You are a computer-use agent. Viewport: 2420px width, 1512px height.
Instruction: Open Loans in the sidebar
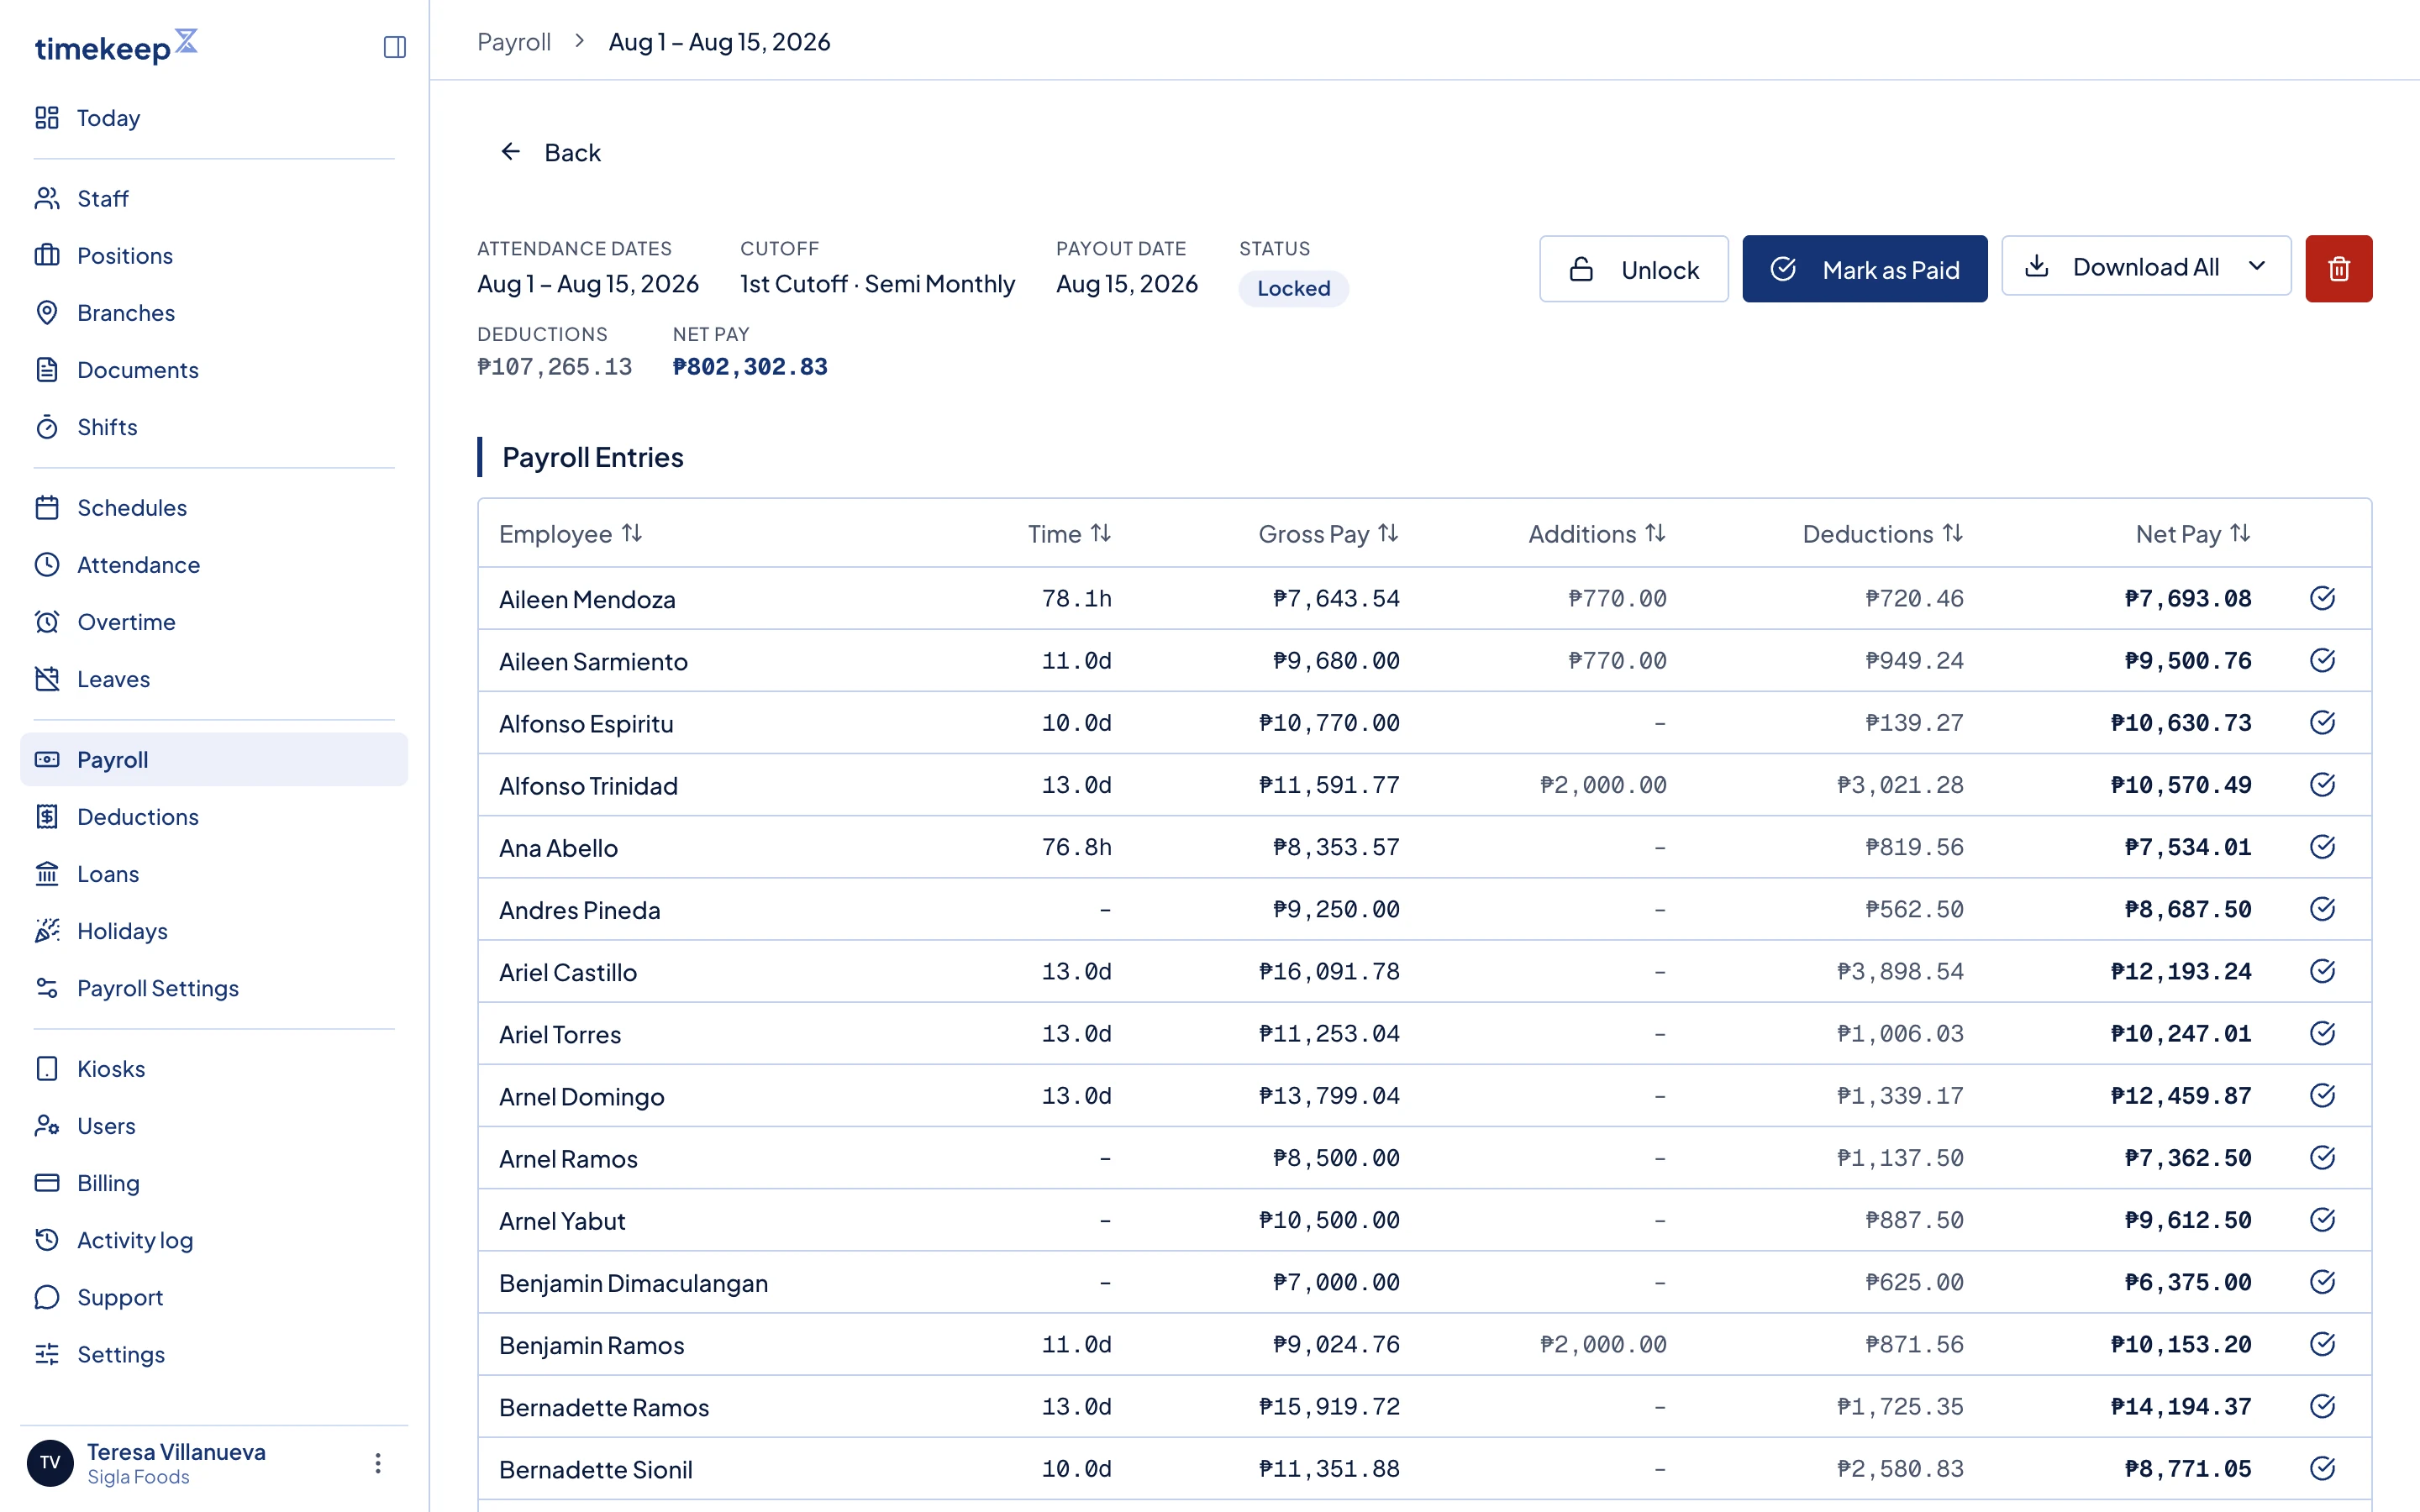pyautogui.click(x=214, y=874)
